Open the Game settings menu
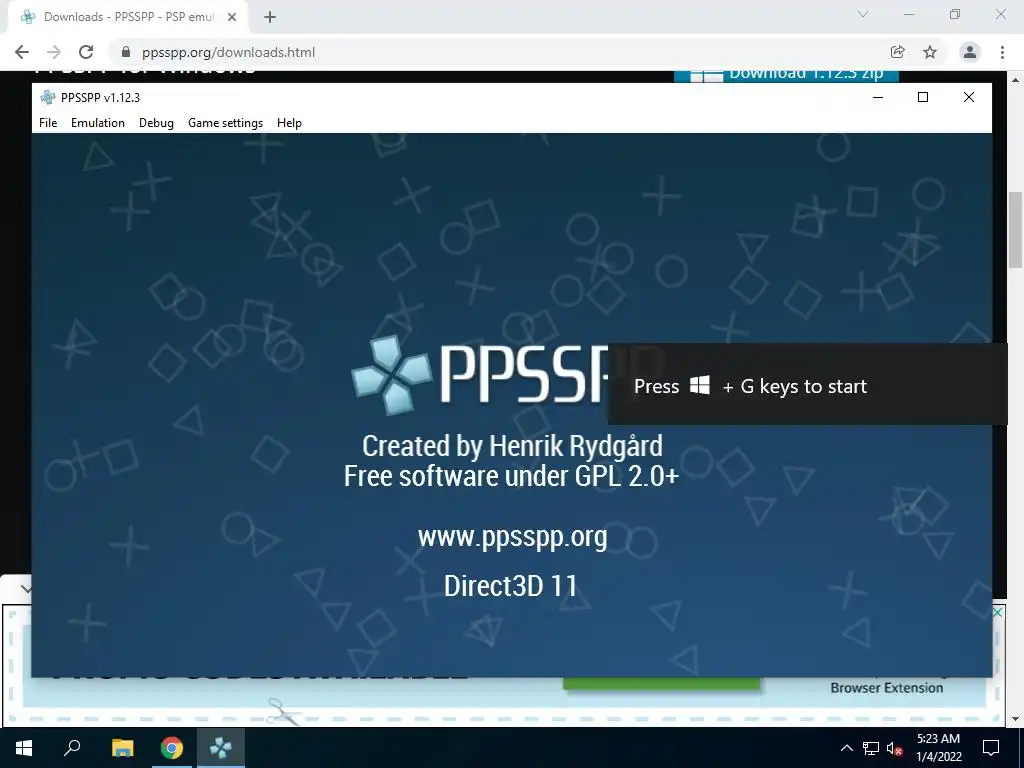 (225, 123)
